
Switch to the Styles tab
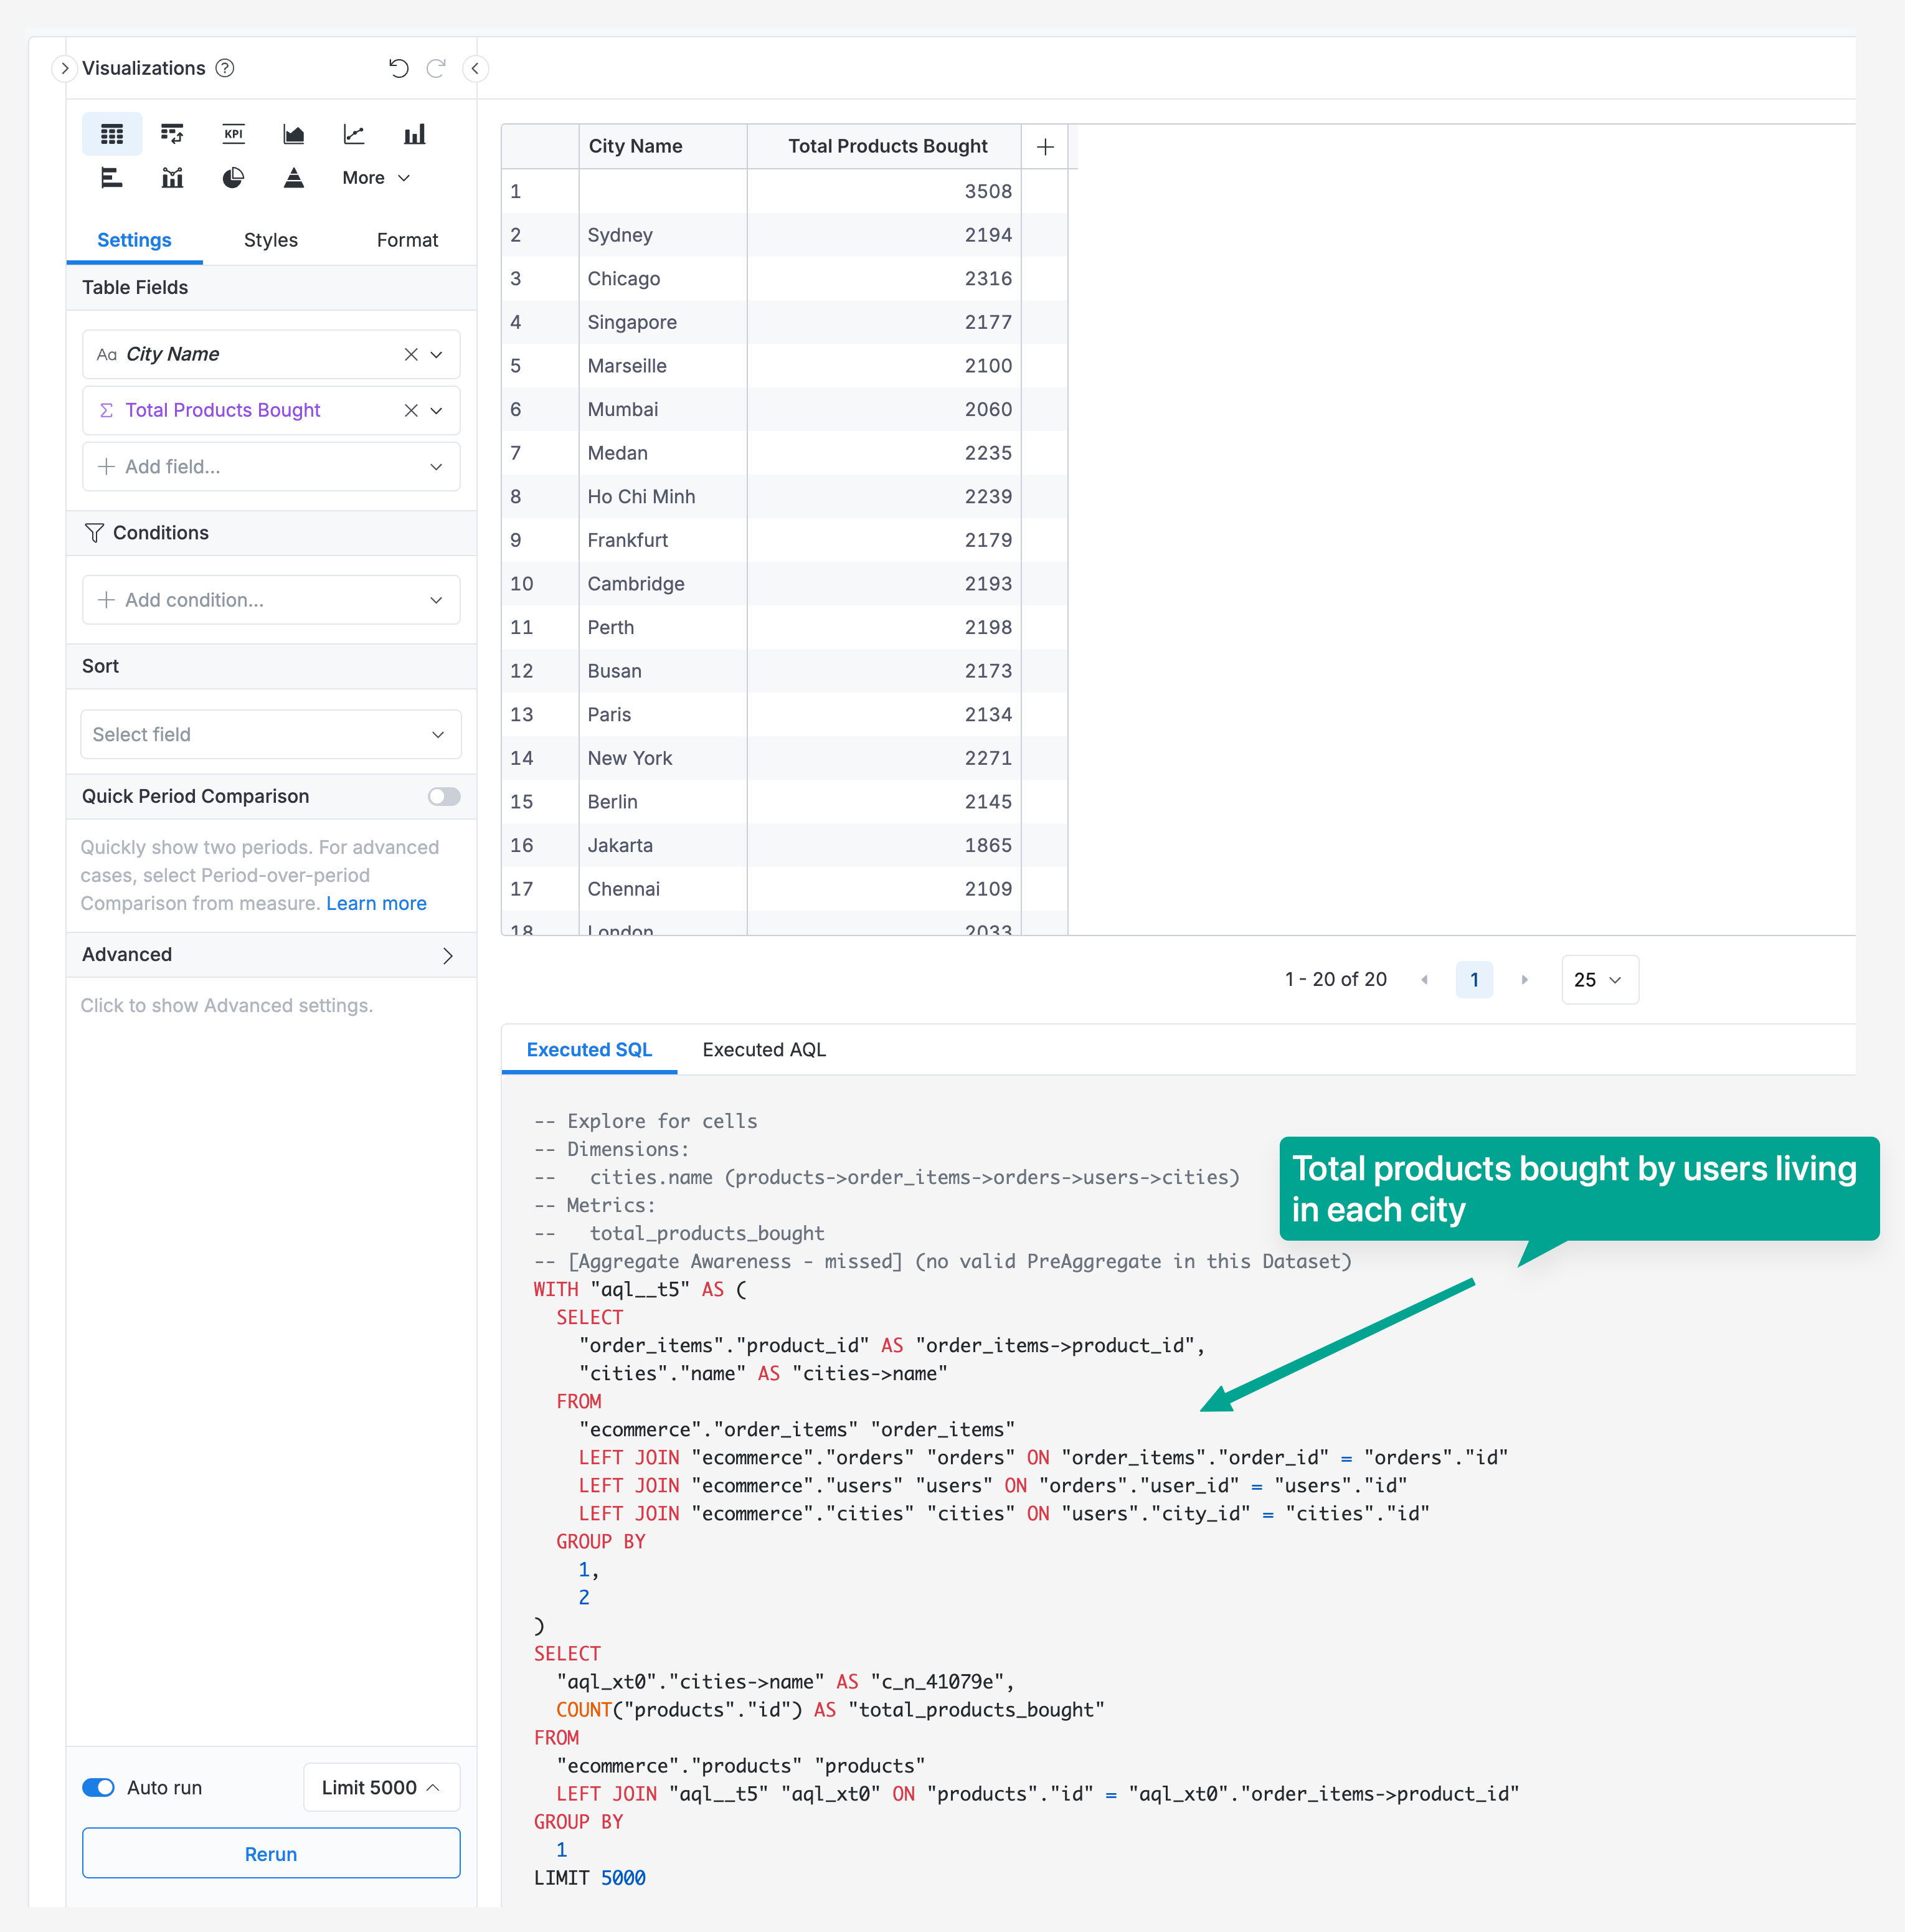(270, 240)
